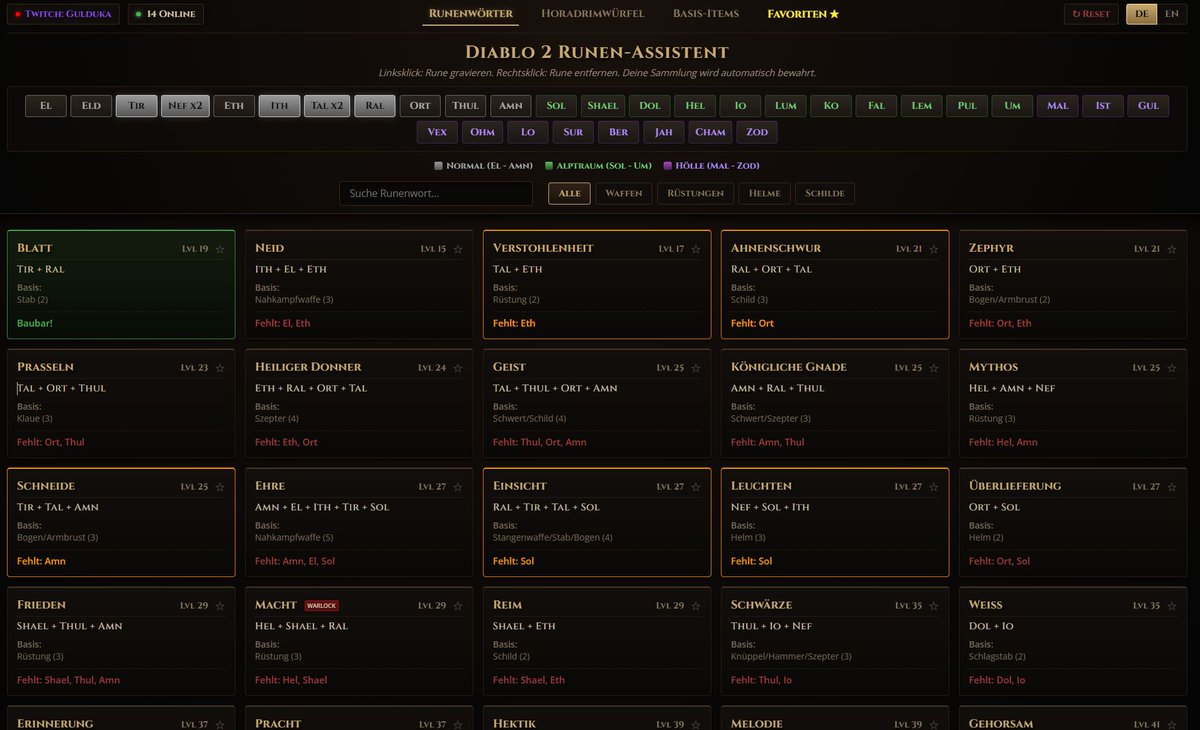Star the Heiliger Donner runeword
The width and height of the screenshot is (1200, 730).
(457, 367)
